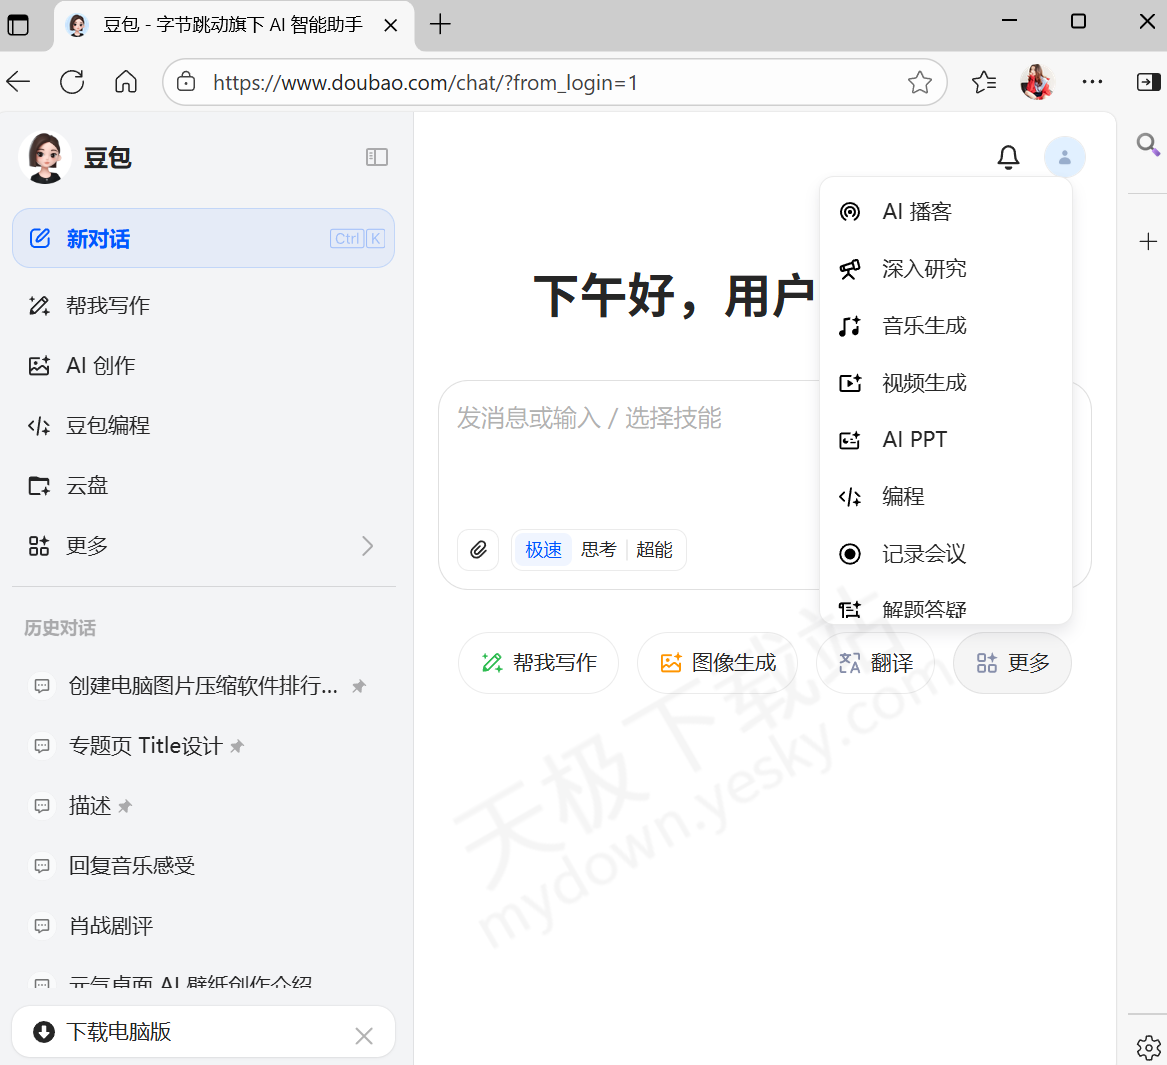Open AI 播客 from the skills menu
Image resolution: width=1167 pixels, height=1065 pixels.
coord(914,211)
